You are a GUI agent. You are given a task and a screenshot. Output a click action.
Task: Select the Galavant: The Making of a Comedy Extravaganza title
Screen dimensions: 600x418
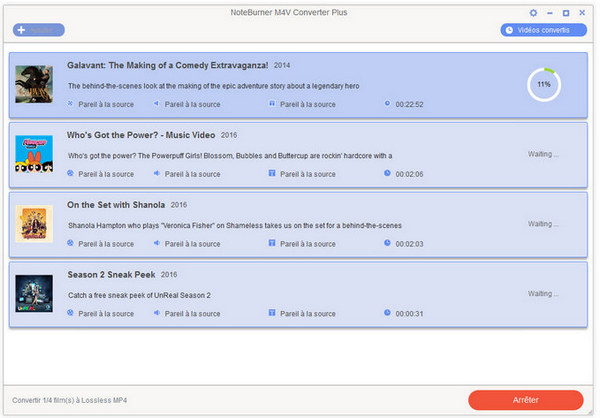pyautogui.click(x=168, y=65)
